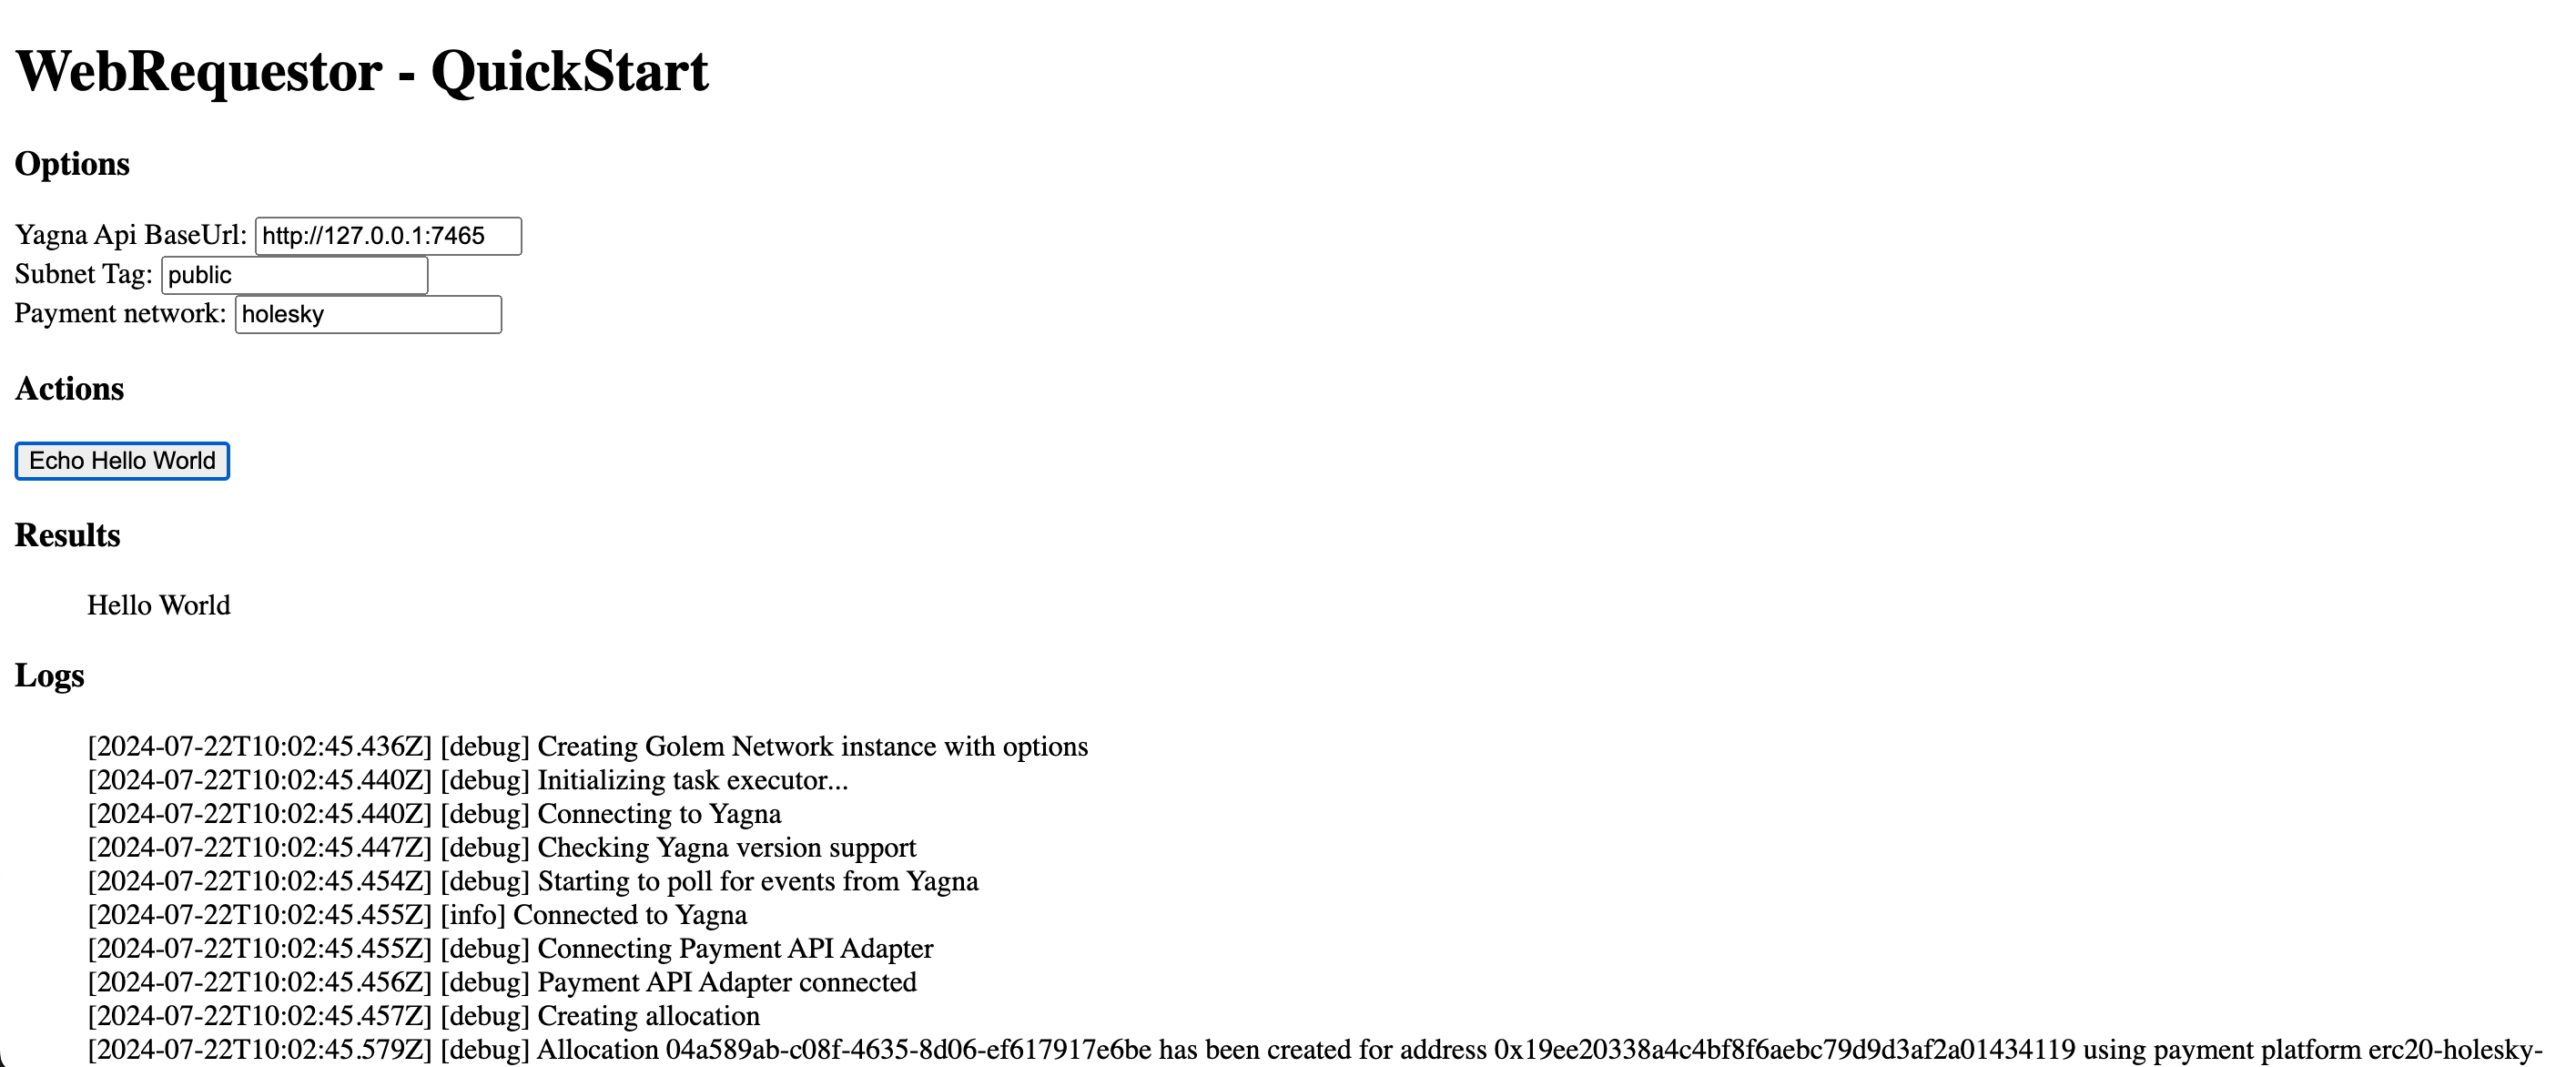Click the Logs section header
2576x1067 pixels.
click(x=47, y=676)
